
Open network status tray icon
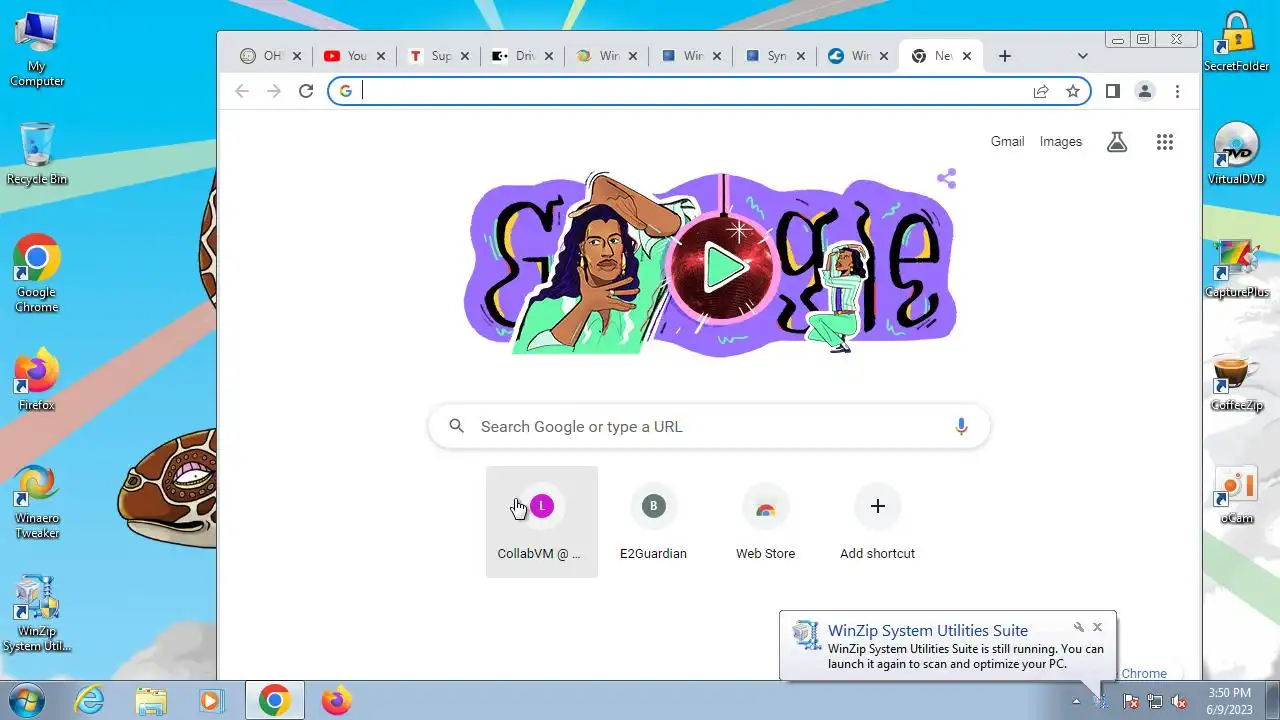1155,701
